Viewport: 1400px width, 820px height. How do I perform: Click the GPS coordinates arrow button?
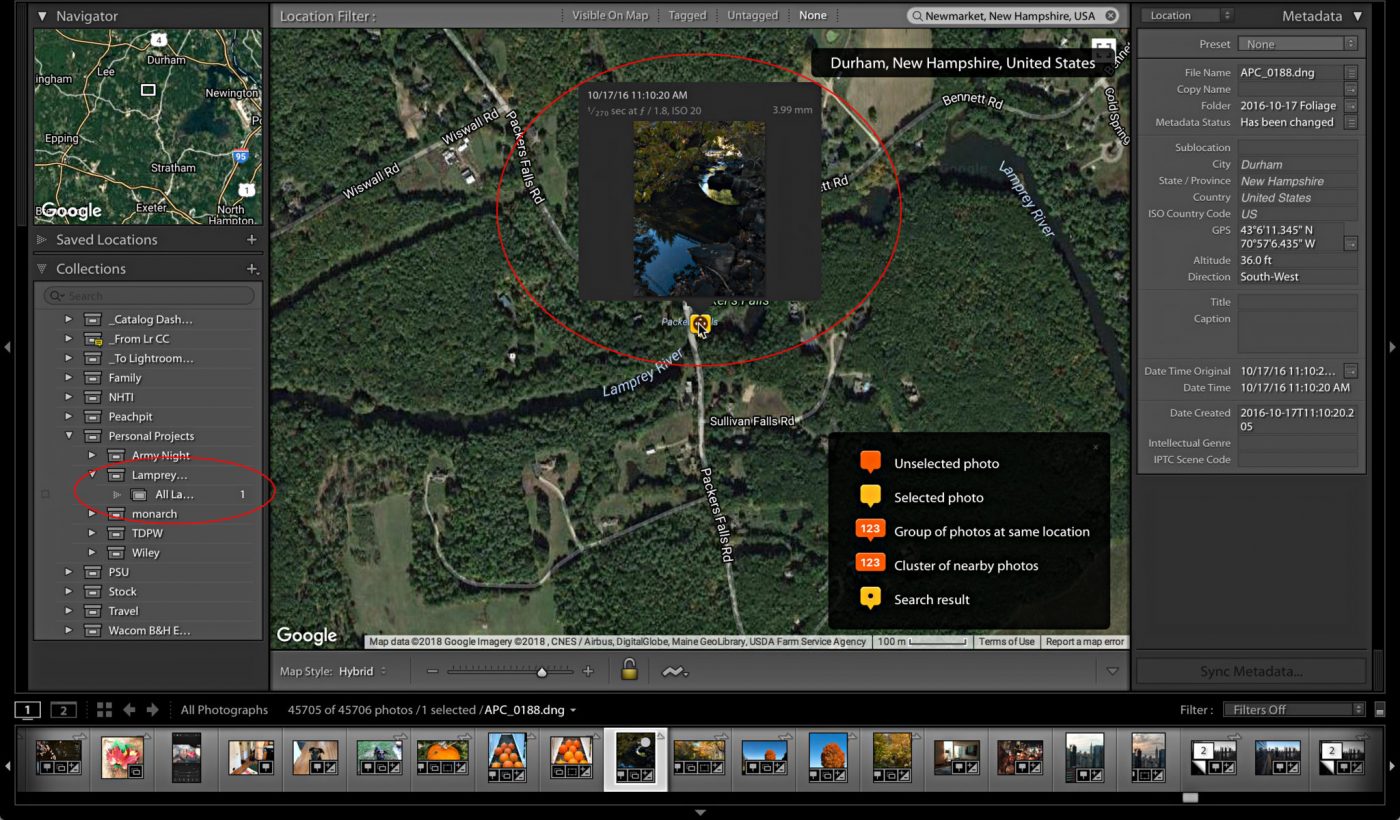[1351, 243]
